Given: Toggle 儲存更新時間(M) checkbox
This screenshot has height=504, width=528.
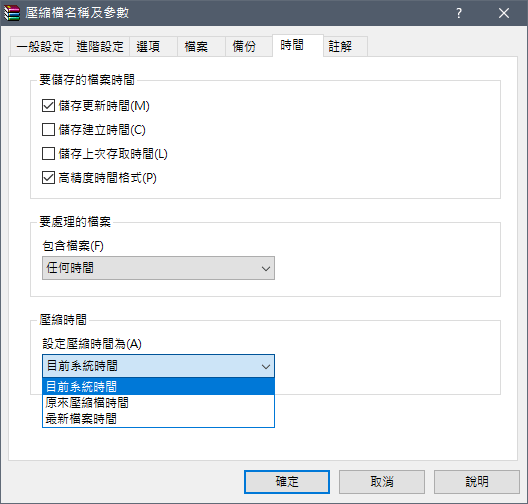Looking at the screenshot, I should 48,106.
